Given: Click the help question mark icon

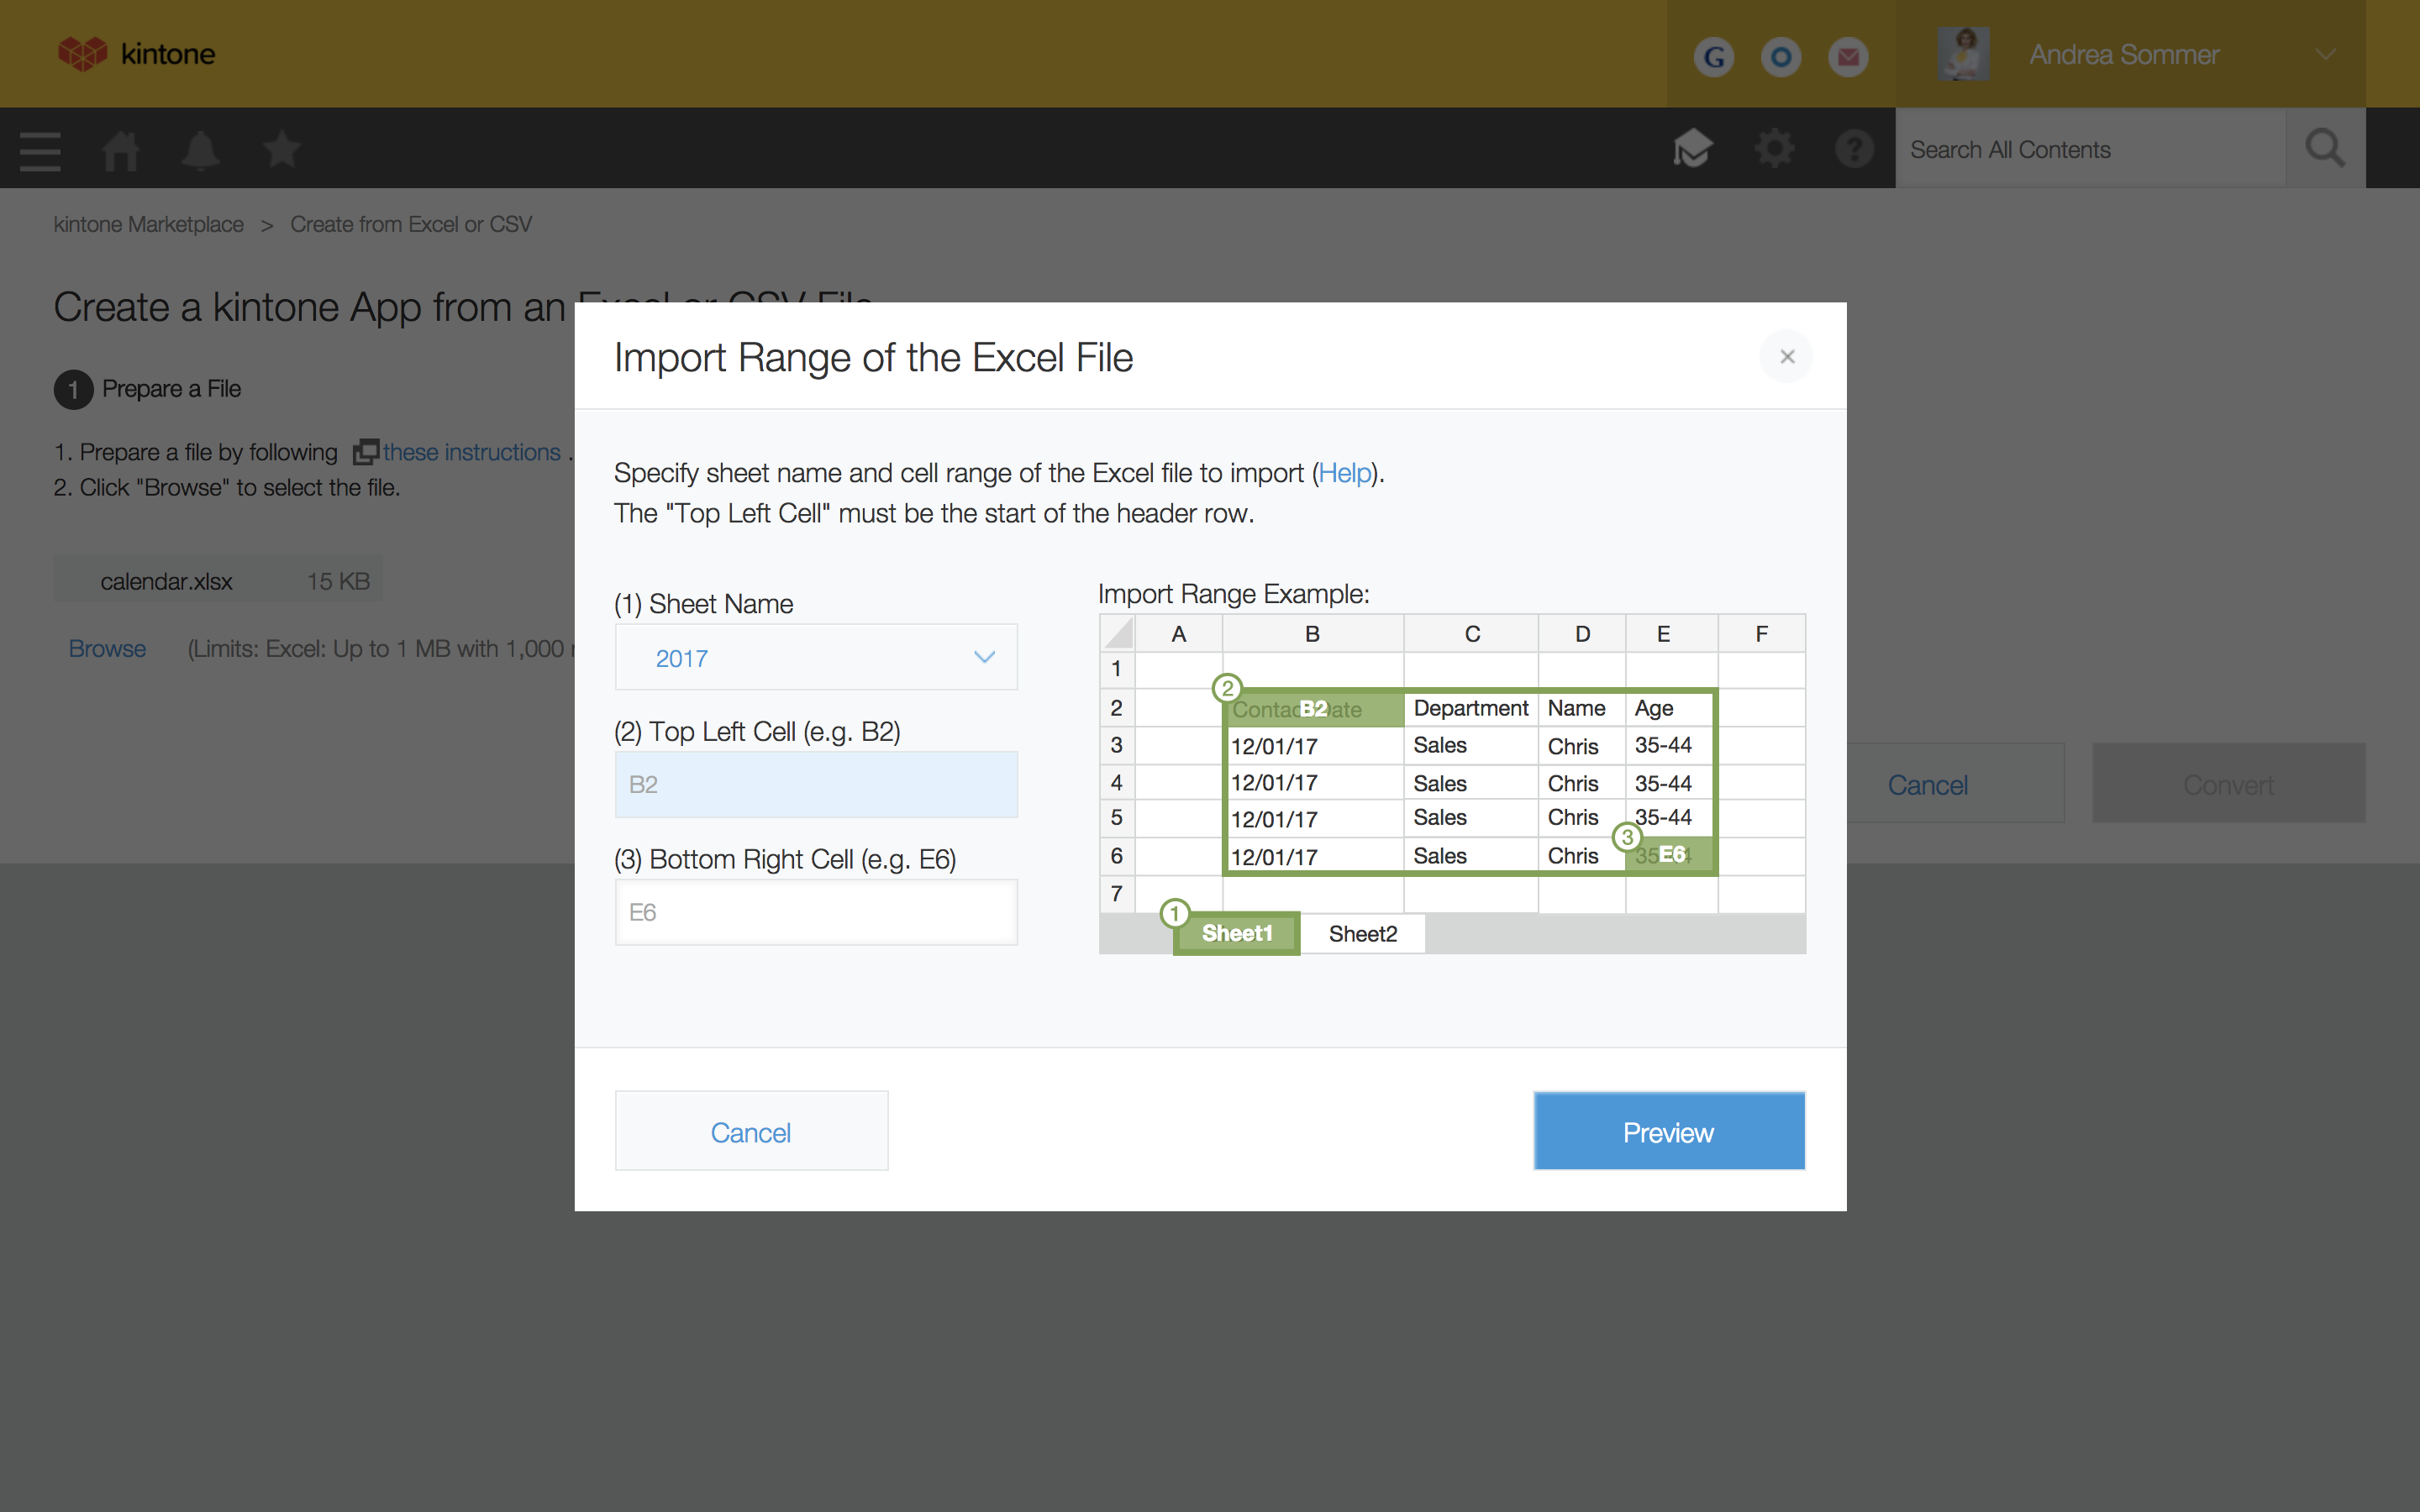Looking at the screenshot, I should (x=1854, y=149).
